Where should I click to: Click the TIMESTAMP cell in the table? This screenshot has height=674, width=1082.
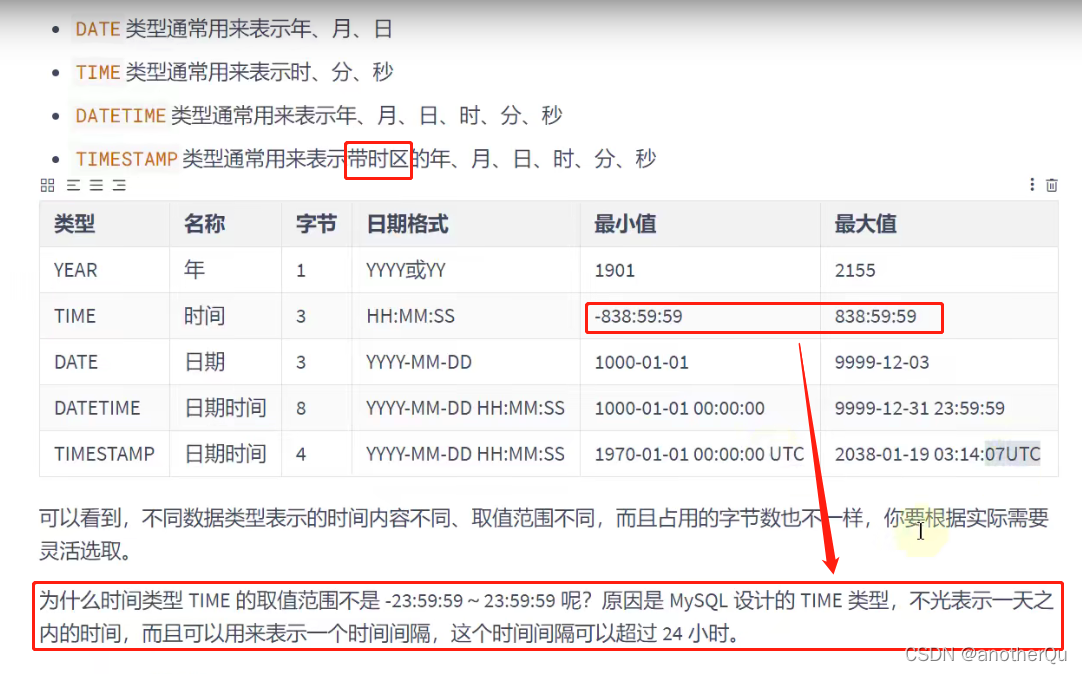click(104, 454)
